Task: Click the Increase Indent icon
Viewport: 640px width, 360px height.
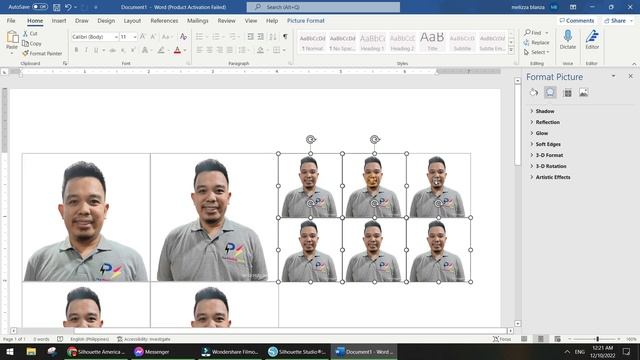Action: (x=261, y=37)
